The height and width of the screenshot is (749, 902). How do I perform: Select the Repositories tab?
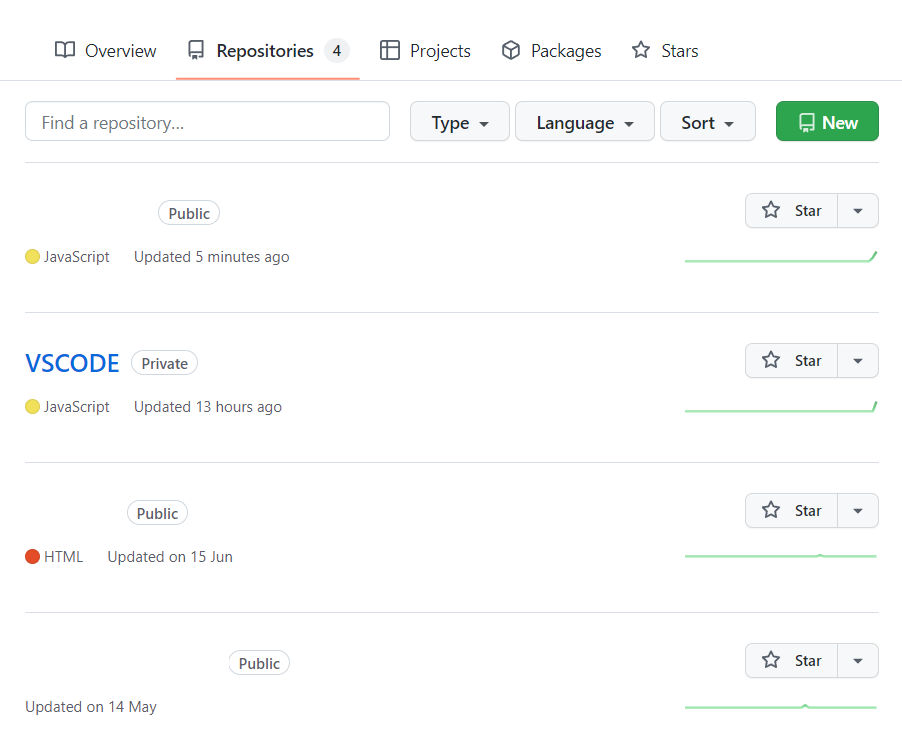point(267,51)
